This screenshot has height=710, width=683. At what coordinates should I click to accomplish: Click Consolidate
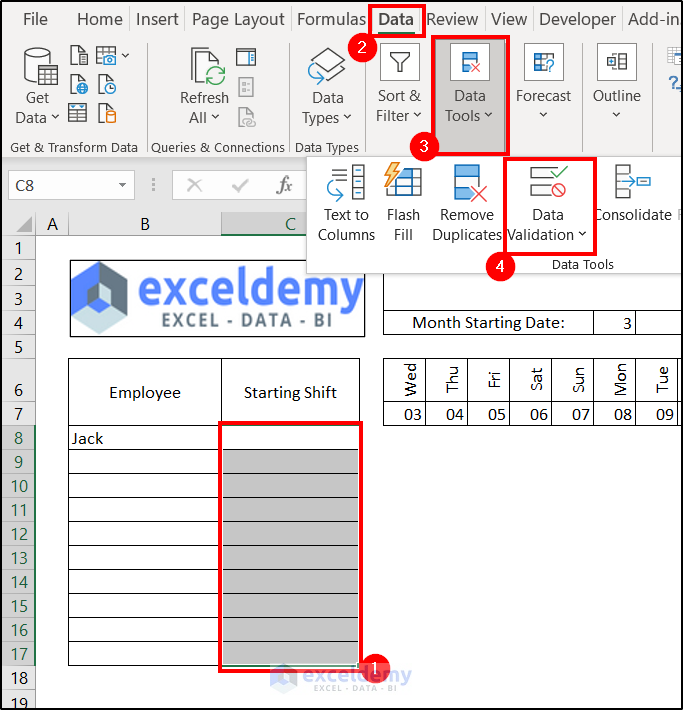click(x=633, y=195)
